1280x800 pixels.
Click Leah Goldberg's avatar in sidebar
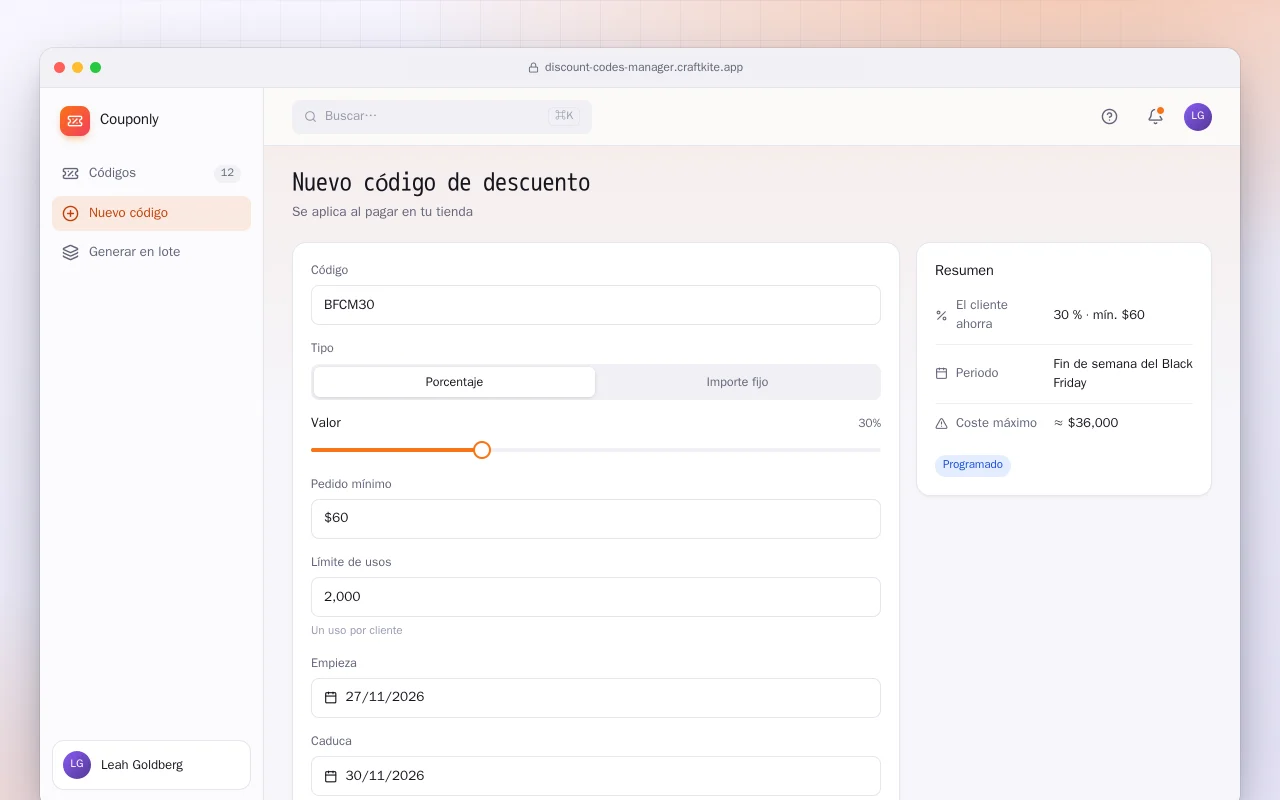click(77, 765)
